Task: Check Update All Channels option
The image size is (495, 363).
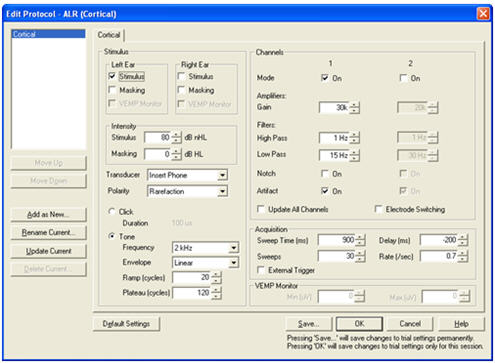Action: pyautogui.click(x=261, y=209)
